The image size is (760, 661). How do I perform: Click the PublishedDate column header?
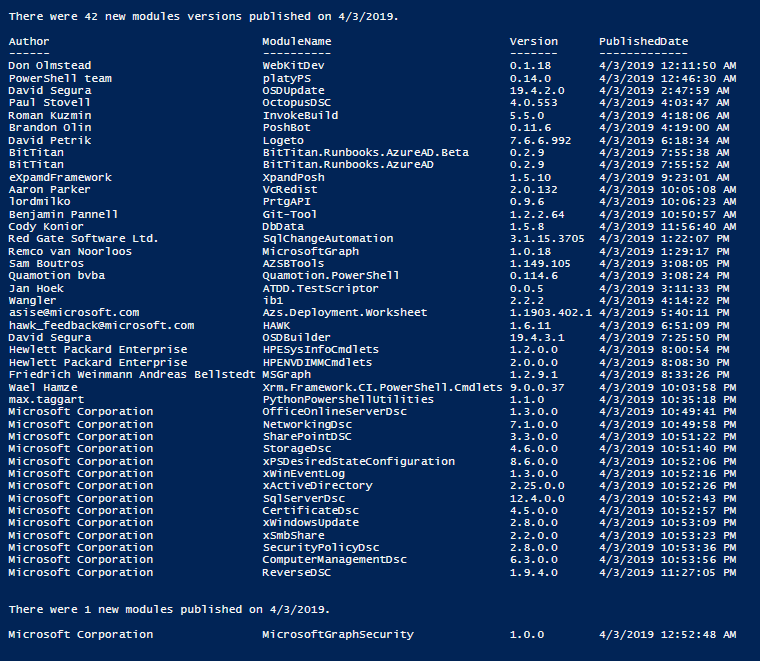(x=644, y=42)
